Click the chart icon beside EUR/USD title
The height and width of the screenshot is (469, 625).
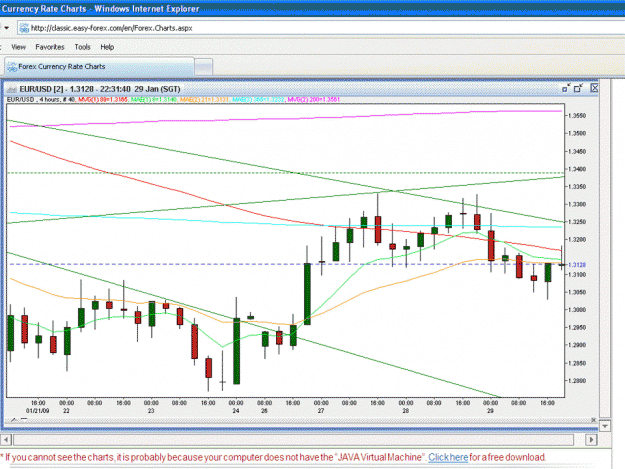[11, 89]
